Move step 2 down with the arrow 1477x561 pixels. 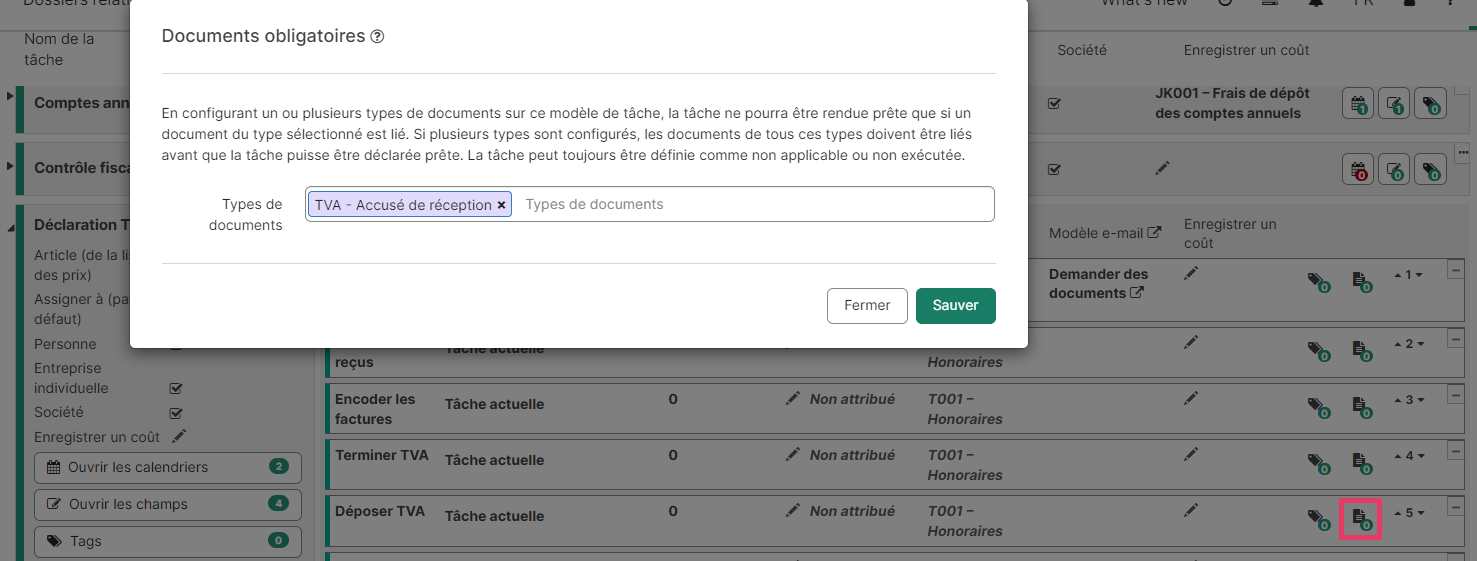[1420, 344]
